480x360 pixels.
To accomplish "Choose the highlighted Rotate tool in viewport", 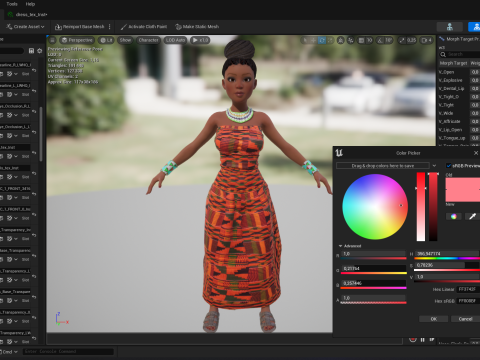I will [322, 40].
